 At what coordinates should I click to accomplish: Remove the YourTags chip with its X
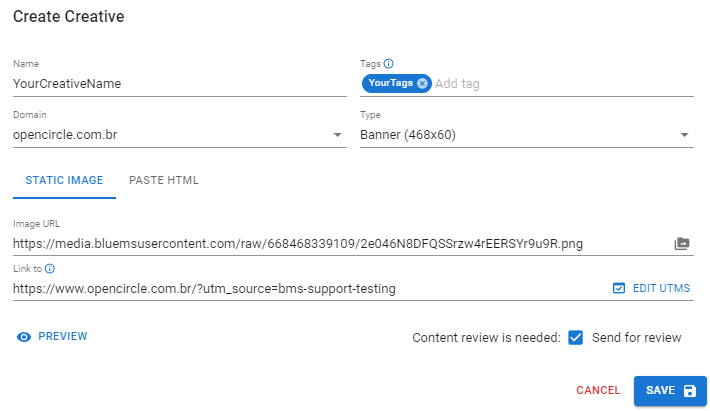pos(422,84)
